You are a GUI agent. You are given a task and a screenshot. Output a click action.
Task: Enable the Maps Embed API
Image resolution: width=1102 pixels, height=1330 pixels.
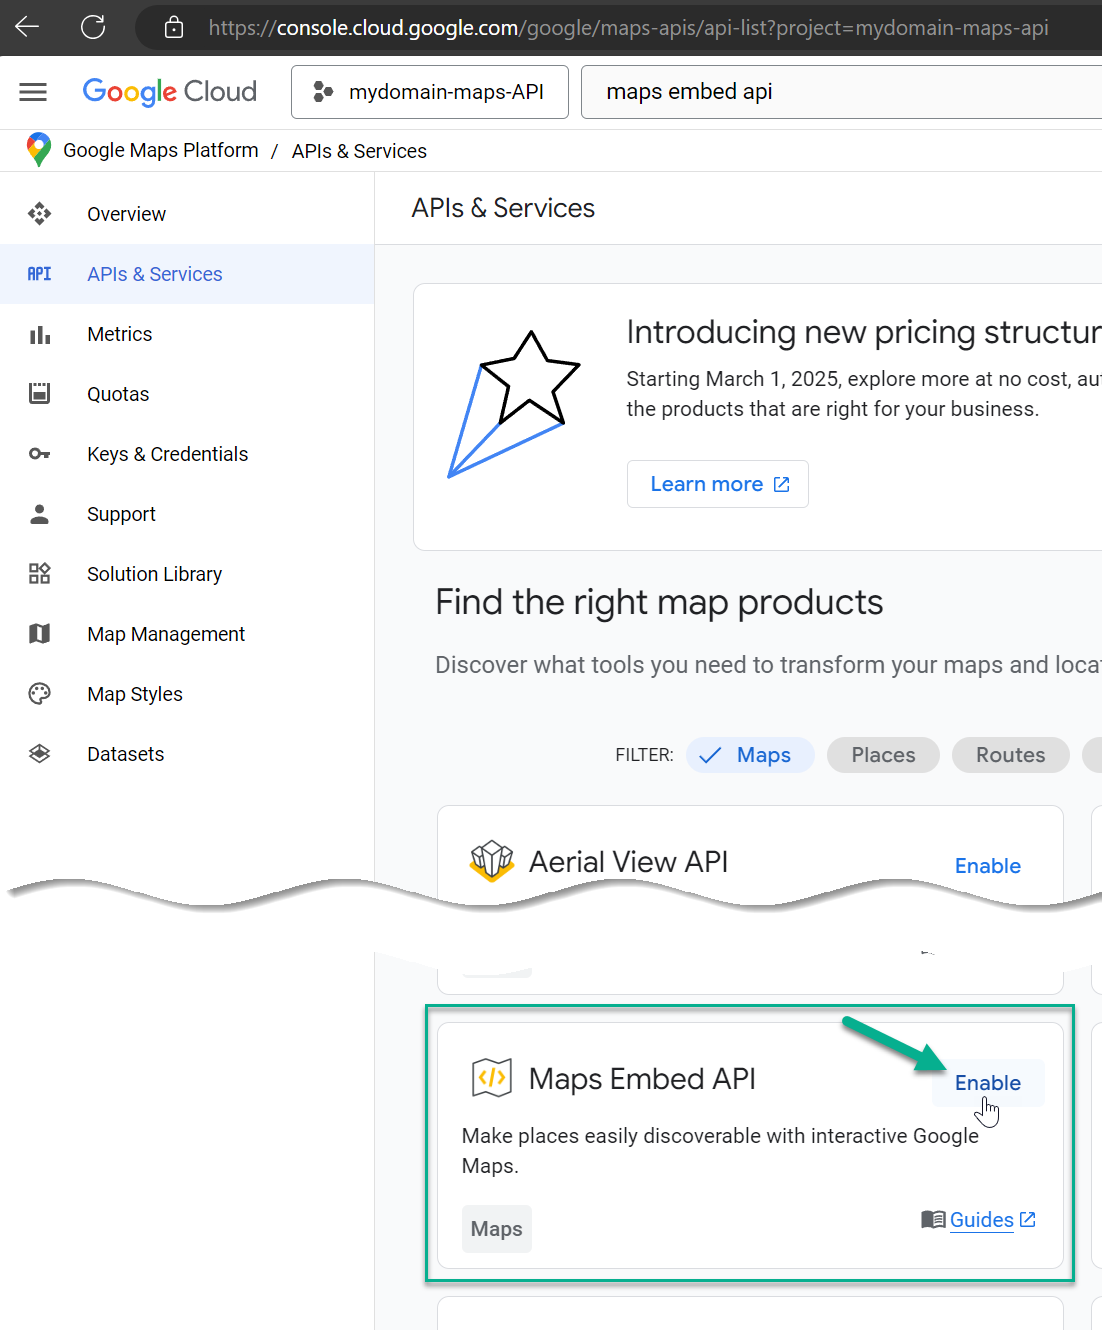click(987, 1083)
